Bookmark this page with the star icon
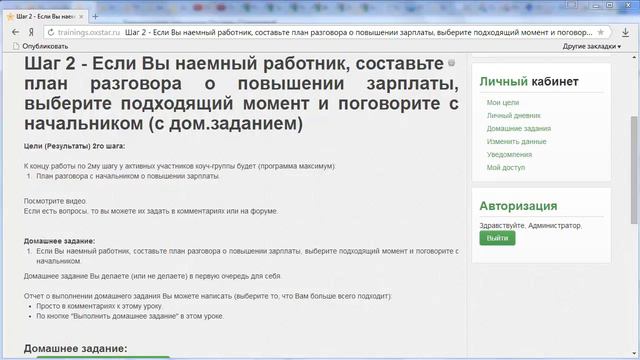 point(600,32)
